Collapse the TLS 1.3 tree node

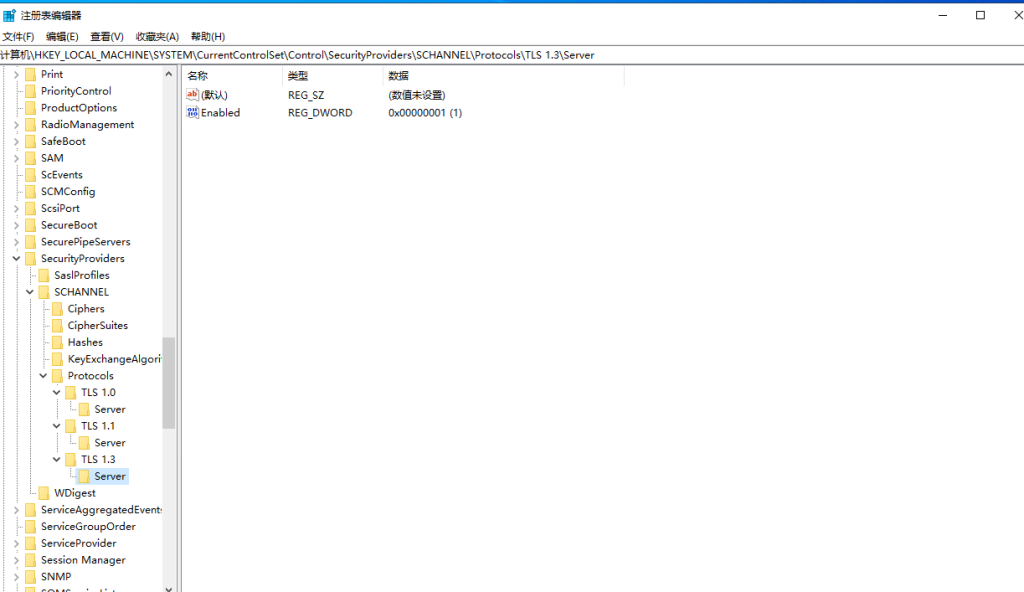click(57, 460)
